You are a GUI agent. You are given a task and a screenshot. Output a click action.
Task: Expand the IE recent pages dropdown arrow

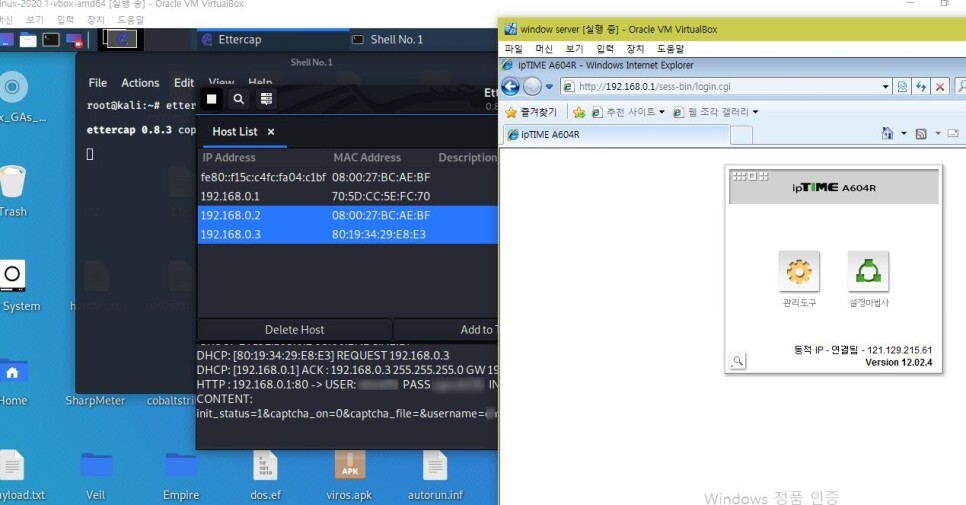coord(549,87)
